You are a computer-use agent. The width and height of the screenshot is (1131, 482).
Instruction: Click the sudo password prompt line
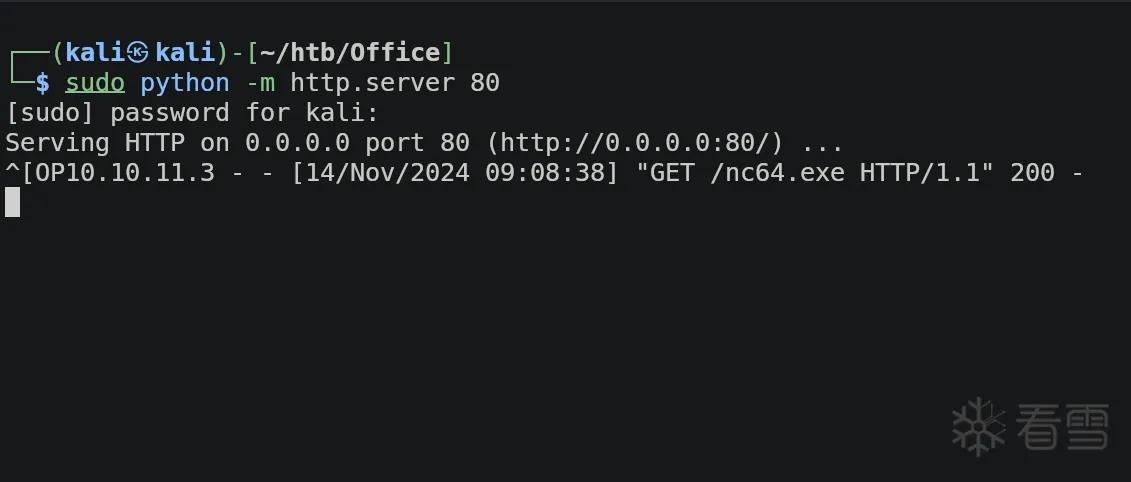coord(192,113)
